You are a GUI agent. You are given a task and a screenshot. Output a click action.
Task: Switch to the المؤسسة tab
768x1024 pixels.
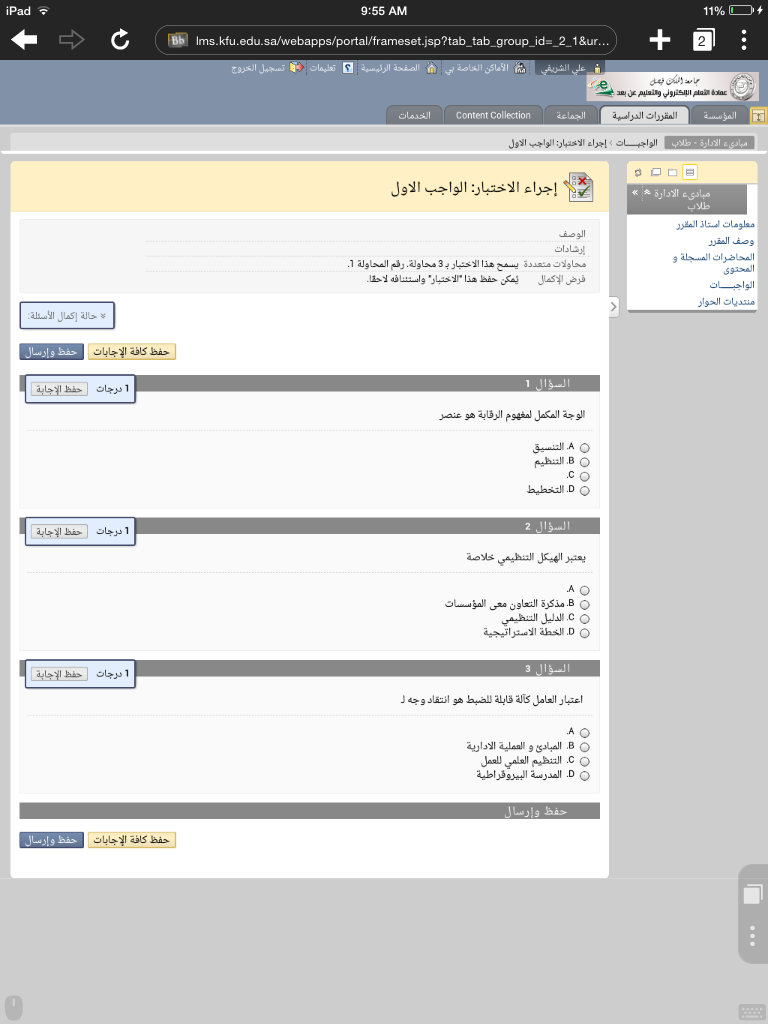(x=719, y=116)
